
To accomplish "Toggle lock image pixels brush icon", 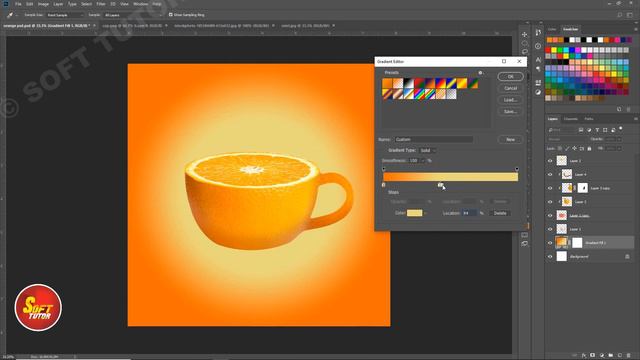I will pyautogui.click(x=567, y=149).
